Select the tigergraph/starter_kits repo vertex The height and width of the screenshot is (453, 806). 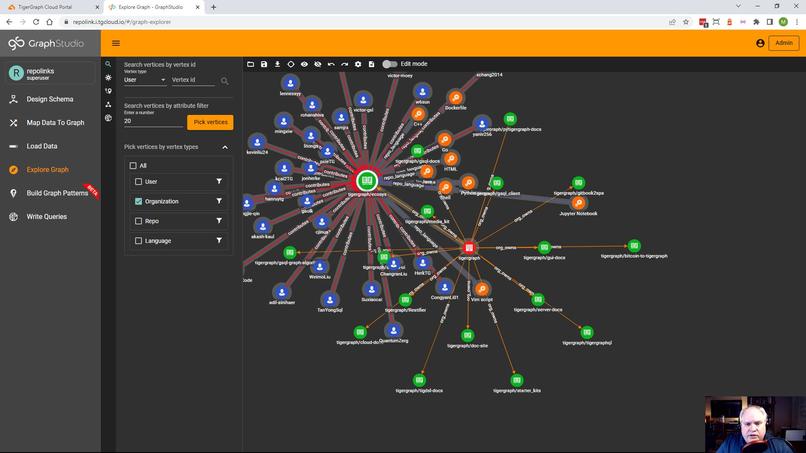click(517, 380)
